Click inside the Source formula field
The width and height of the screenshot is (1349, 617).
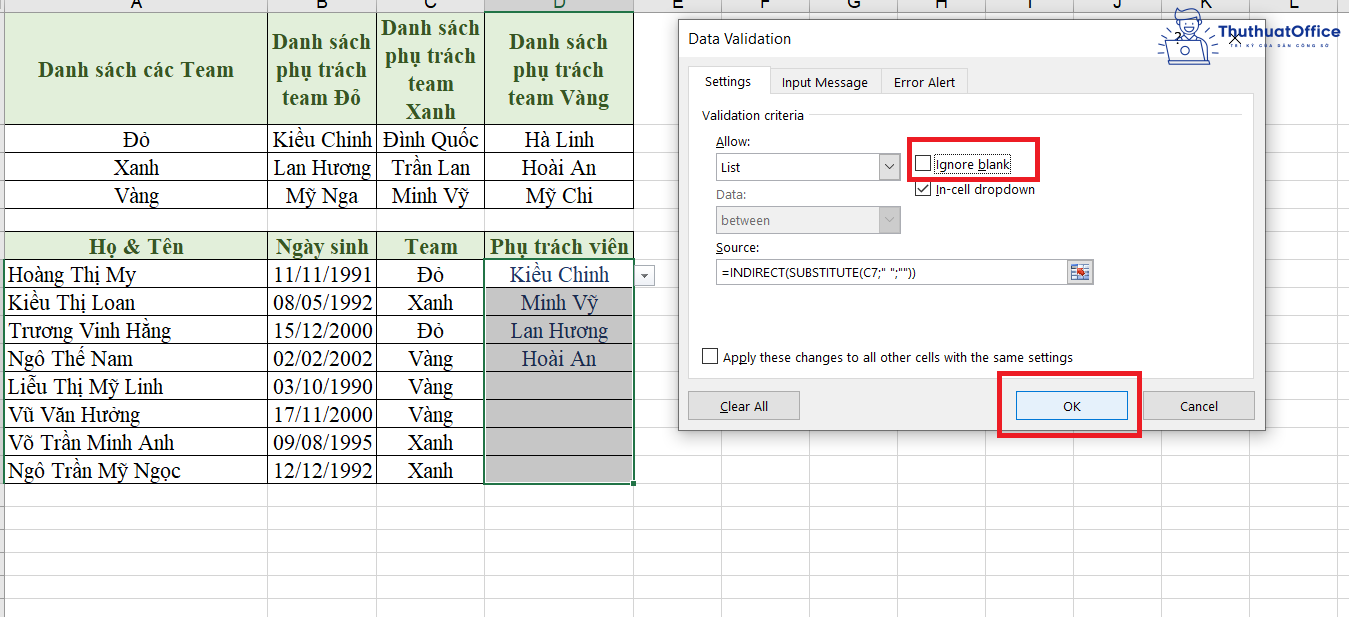pos(880,271)
